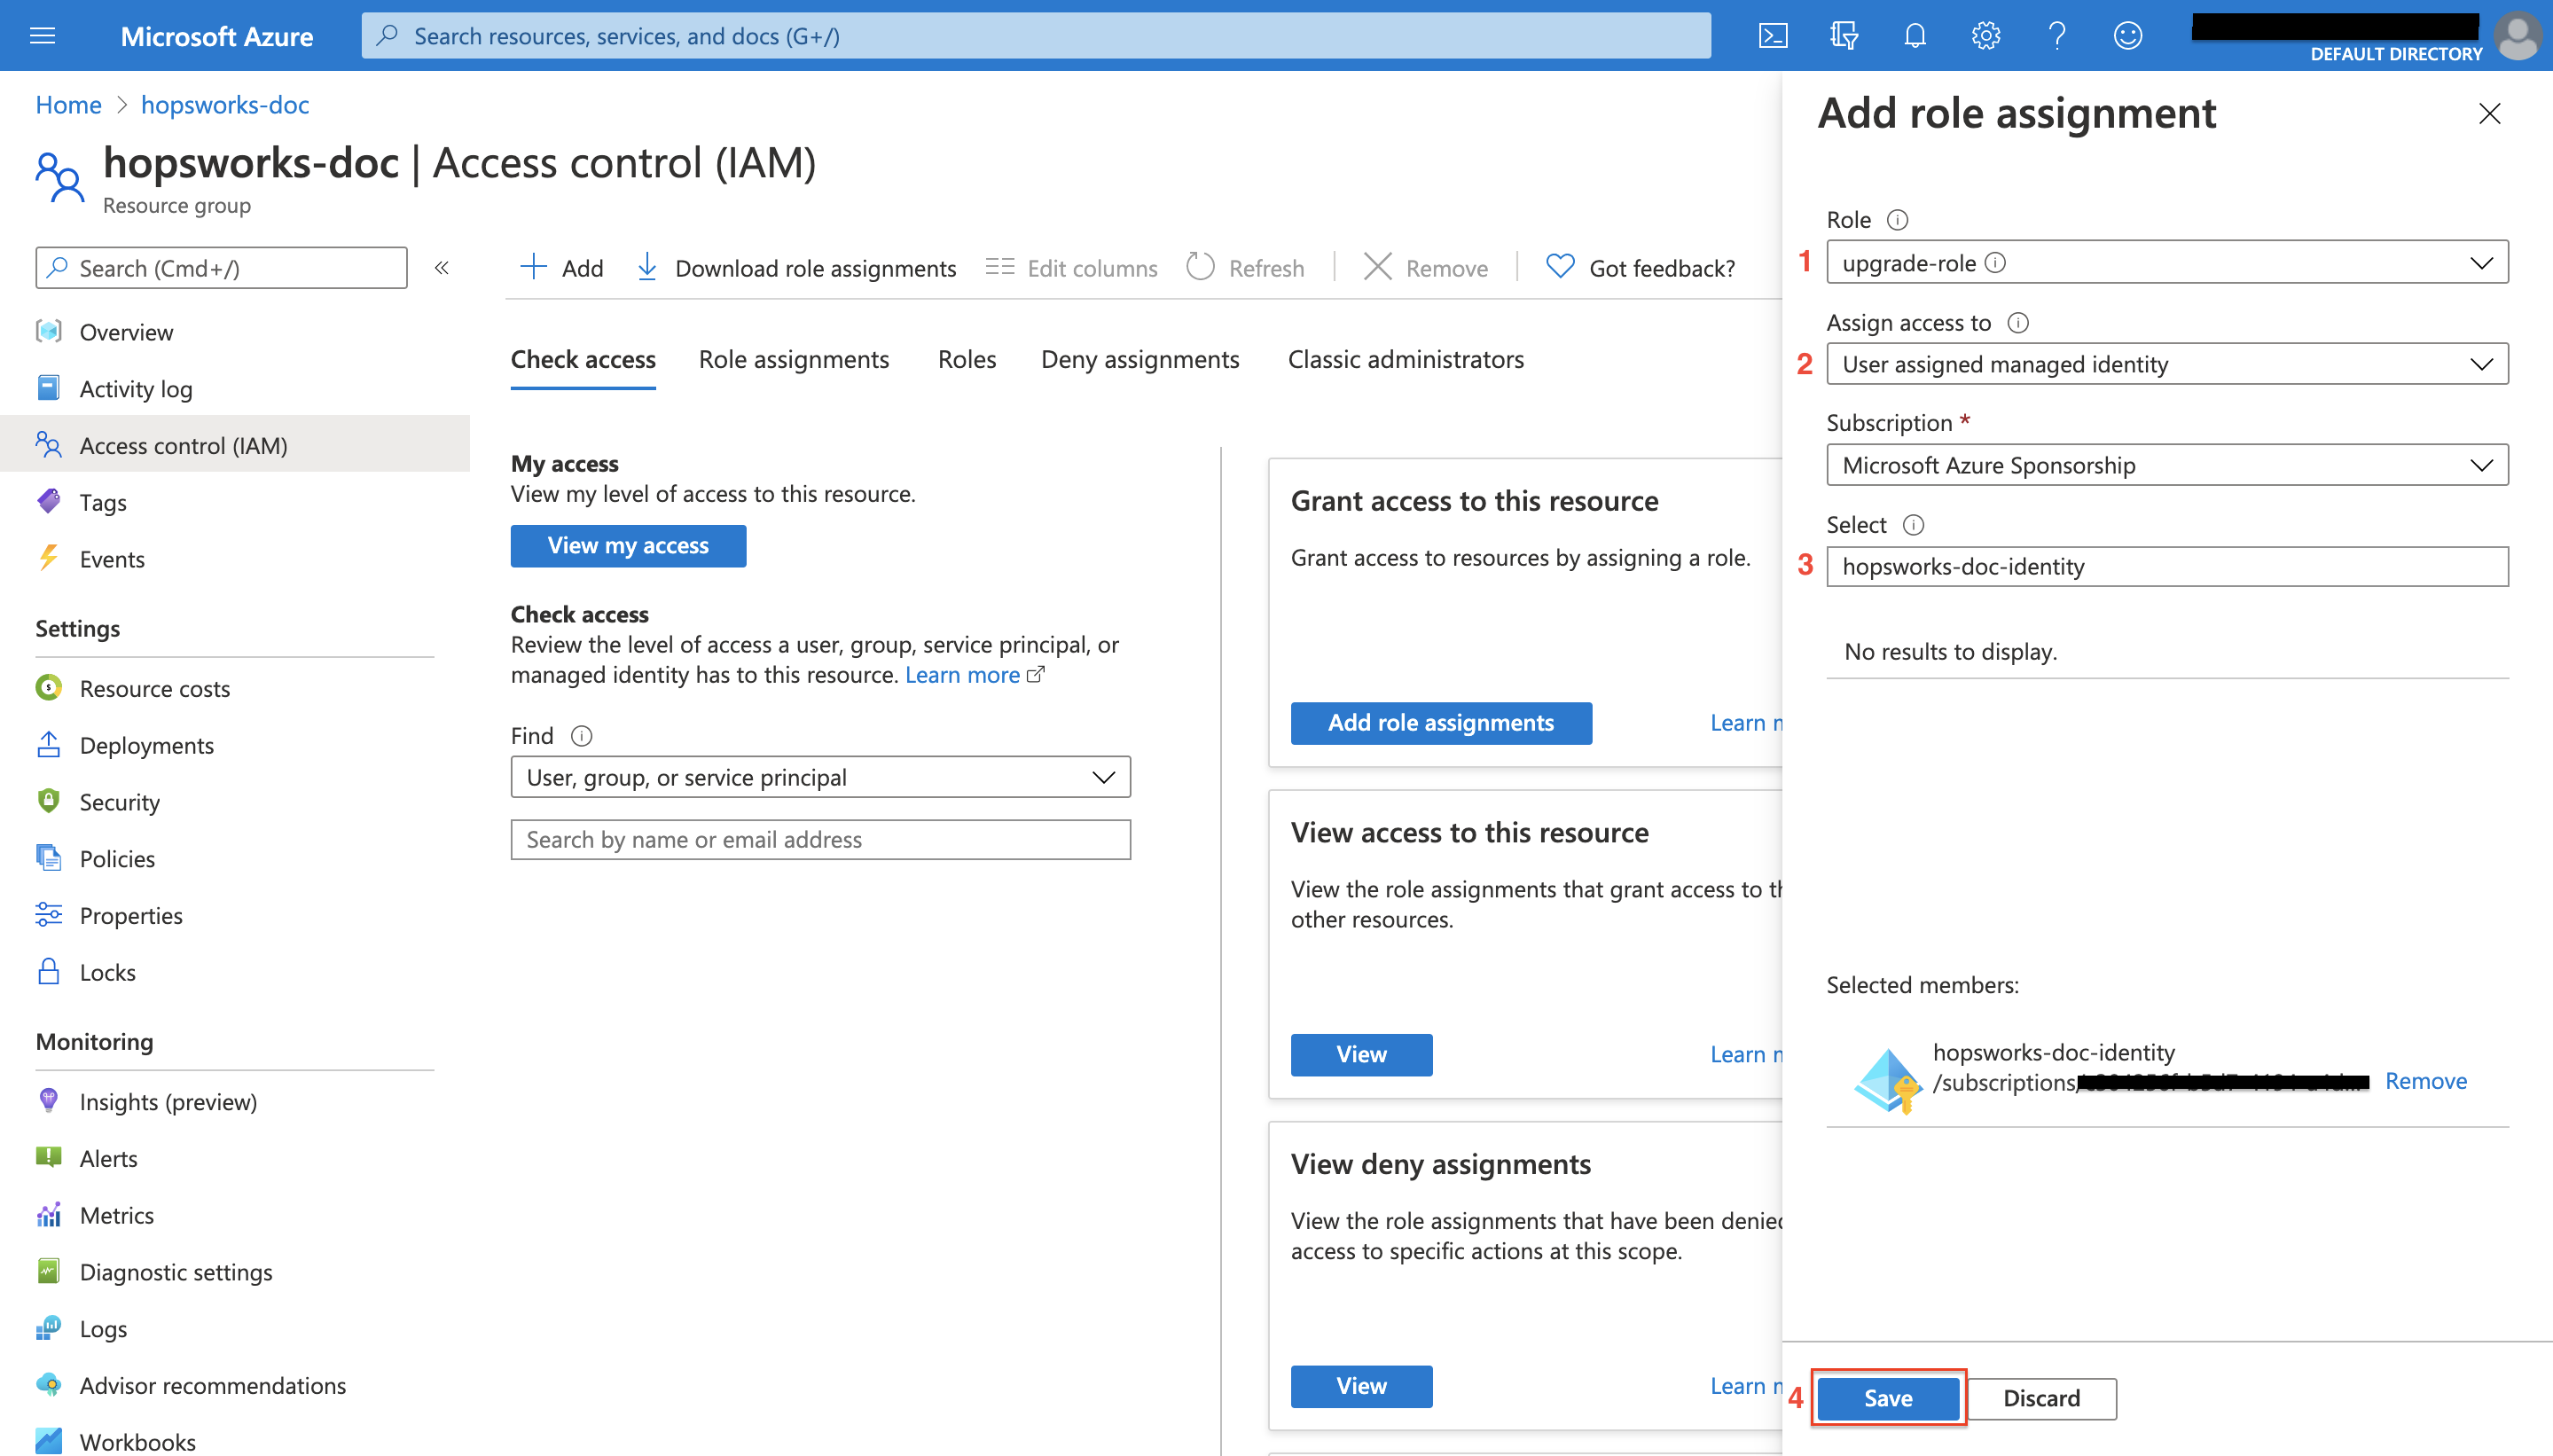2553x1456 pixels.
Task: Open the Cloud Shell icon
Action: (1772, 36)
